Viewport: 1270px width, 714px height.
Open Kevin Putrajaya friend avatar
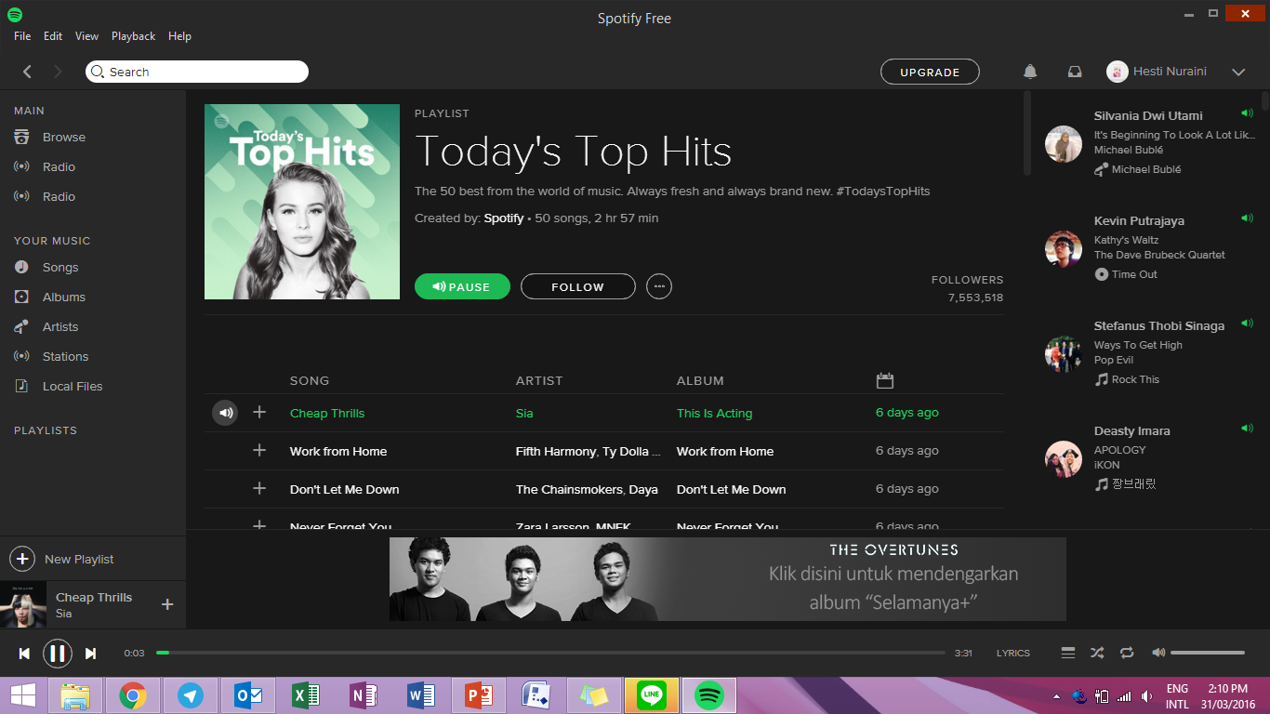[1063, 249]
